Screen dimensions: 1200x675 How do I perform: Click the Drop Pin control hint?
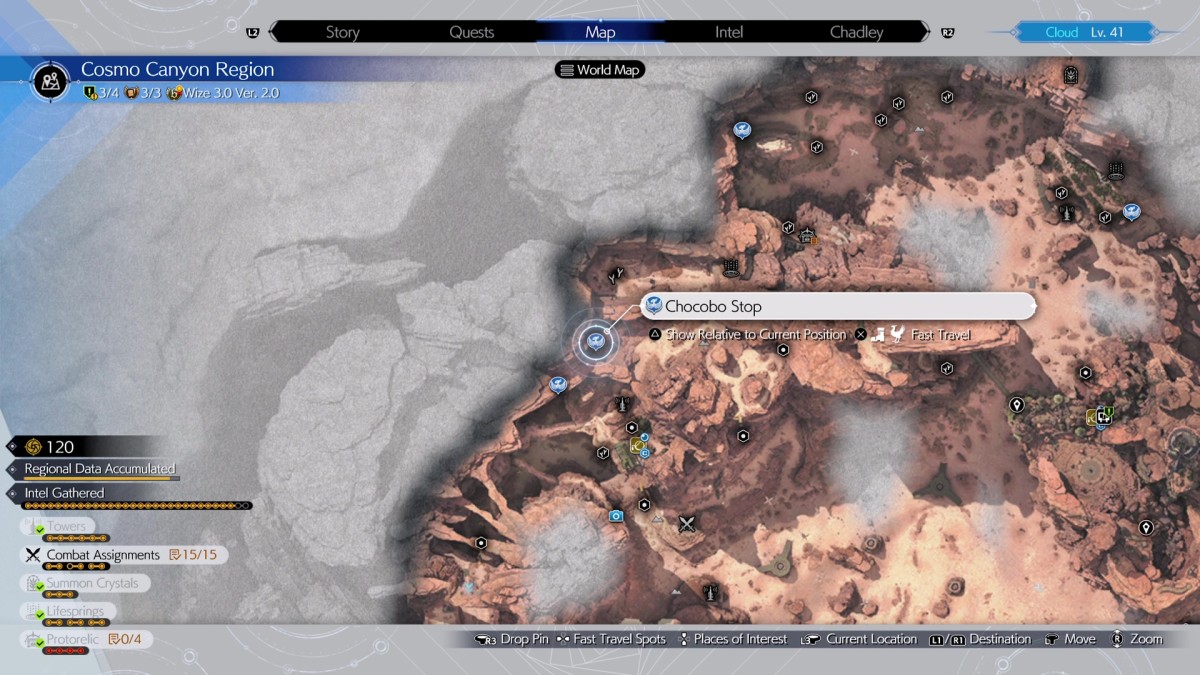pos(511,639)
